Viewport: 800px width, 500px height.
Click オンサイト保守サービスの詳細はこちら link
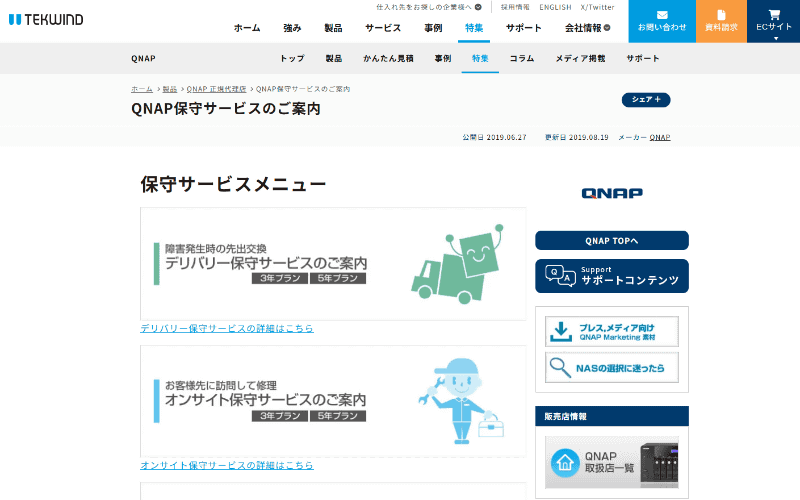[x=227, y=465]
